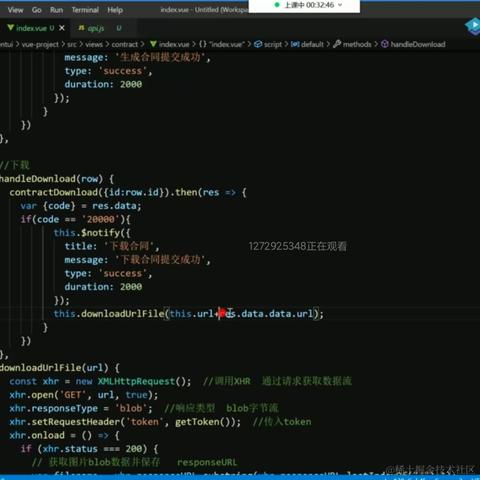Click the default variable icon in breadcrumb

tap(295, 44)
